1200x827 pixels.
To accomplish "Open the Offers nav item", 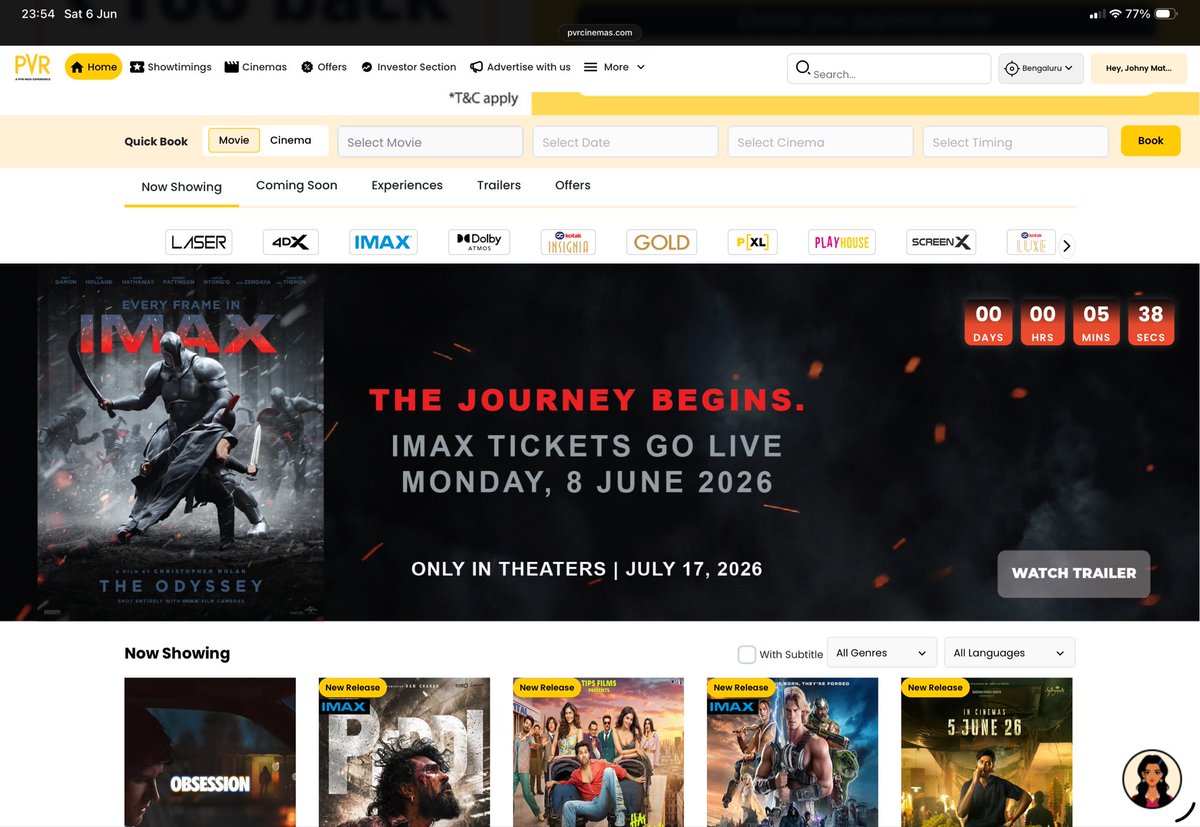I will point(324,67).
